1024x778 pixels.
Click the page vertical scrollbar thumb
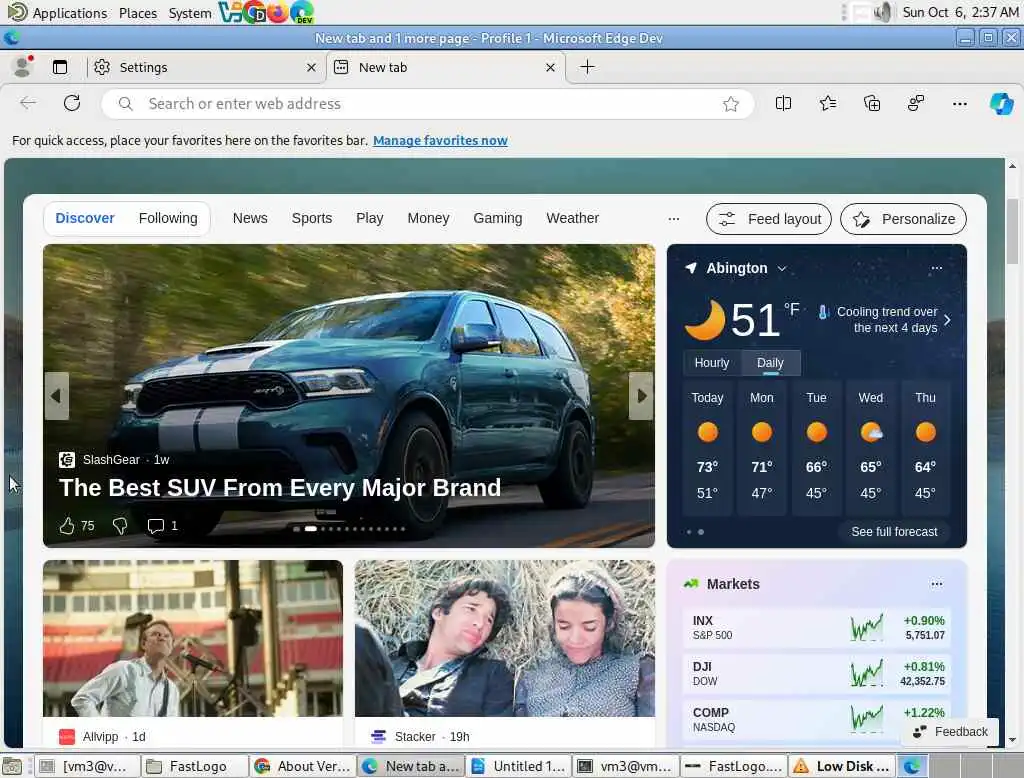[1012, 231]
